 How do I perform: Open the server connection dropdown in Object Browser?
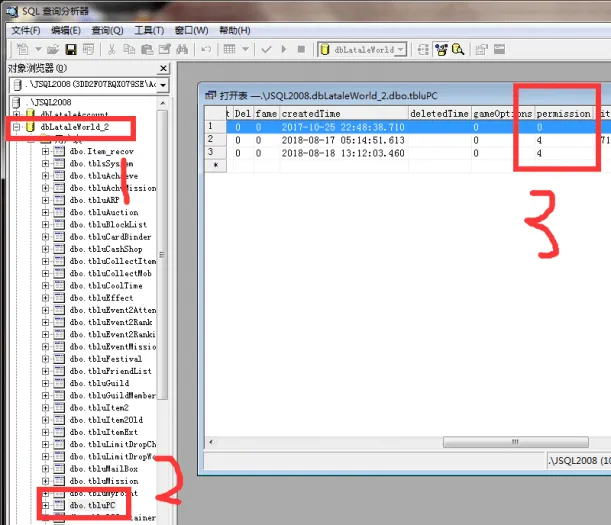coord(163,85)
